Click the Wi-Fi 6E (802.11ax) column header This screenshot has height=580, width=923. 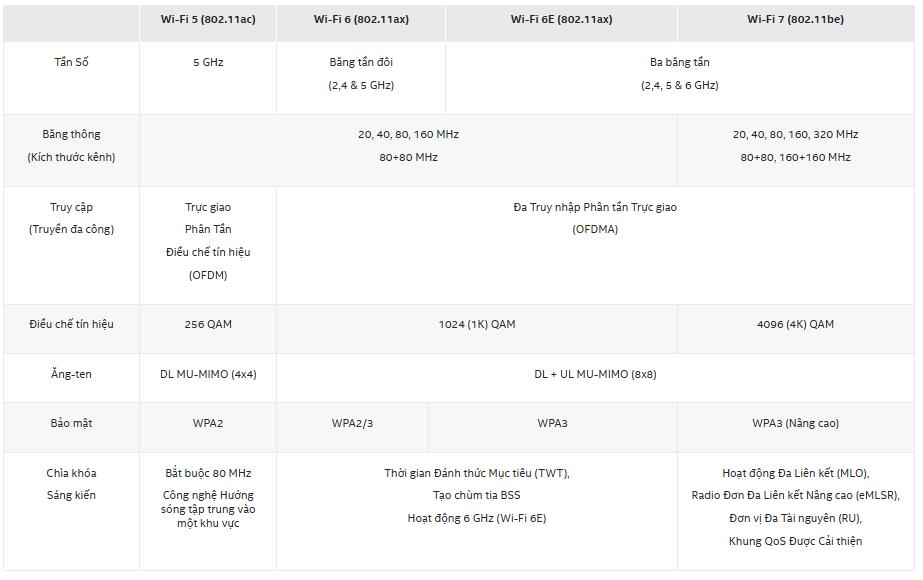[561, 20]
